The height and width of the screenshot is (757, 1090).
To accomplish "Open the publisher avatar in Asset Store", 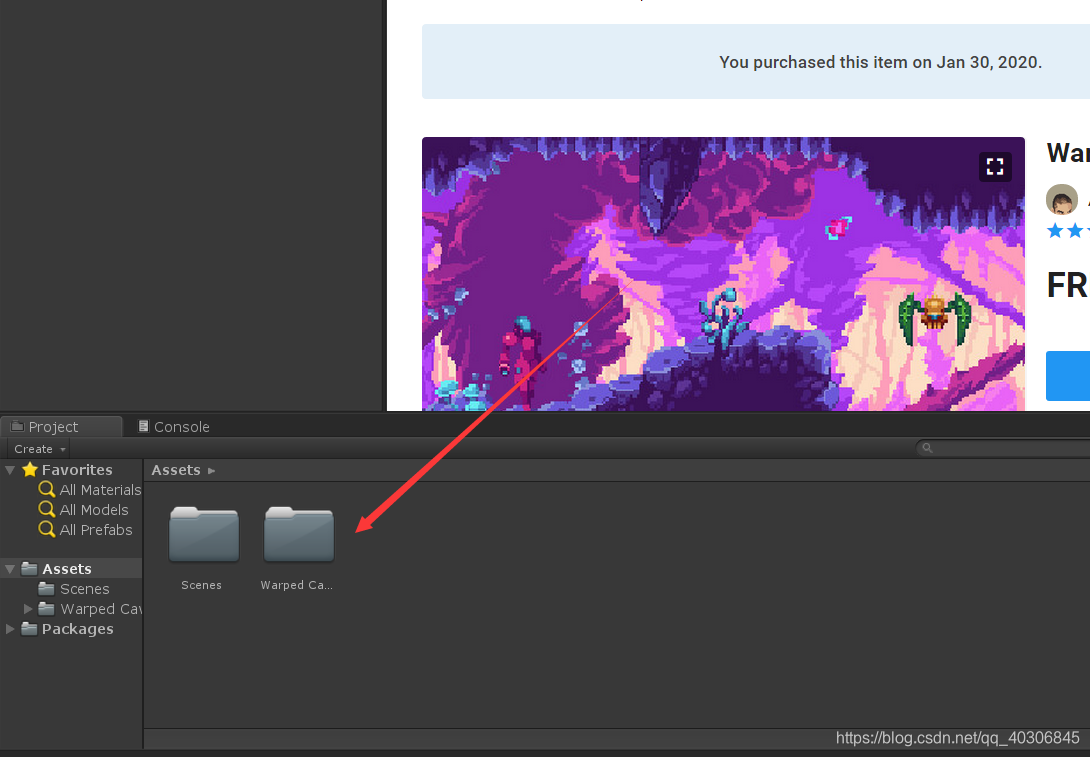I will pyautogui.click(x=1061, y=200).
